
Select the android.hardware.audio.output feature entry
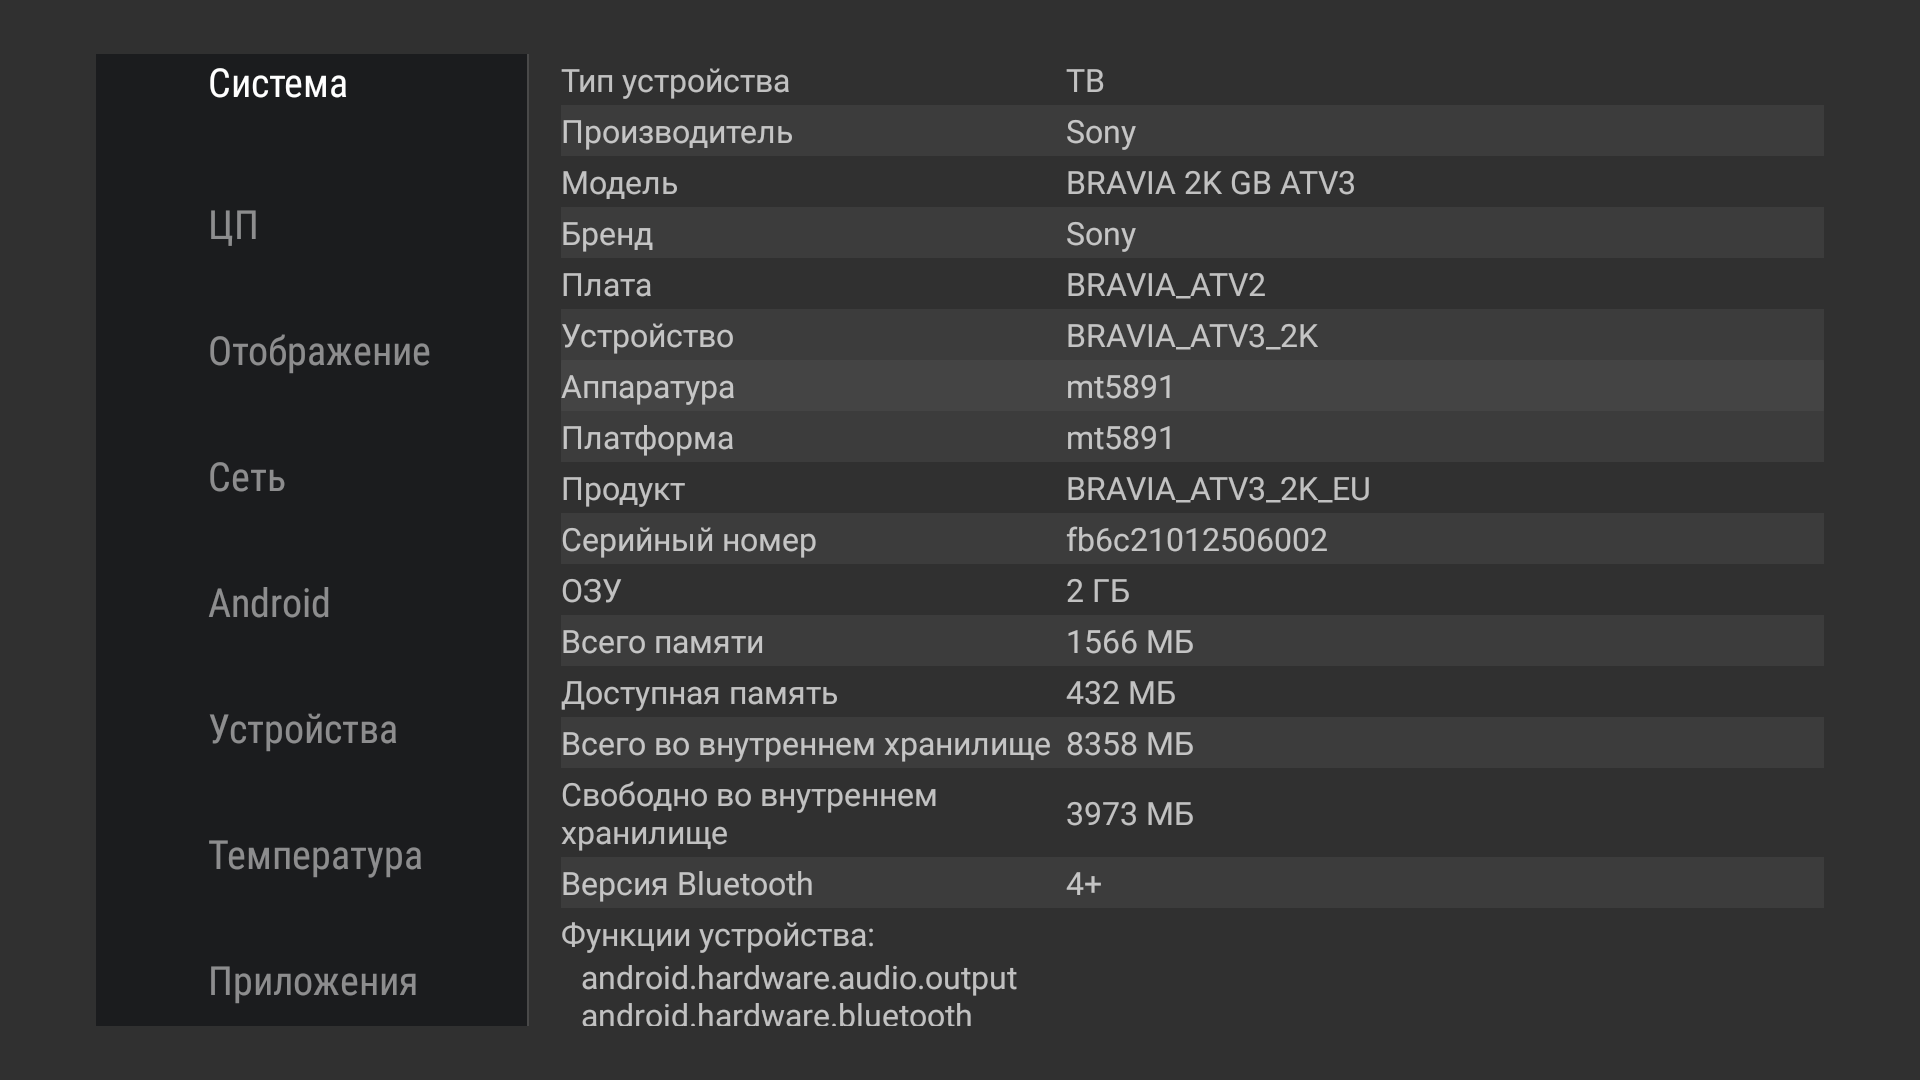click(x=799, y=978)
